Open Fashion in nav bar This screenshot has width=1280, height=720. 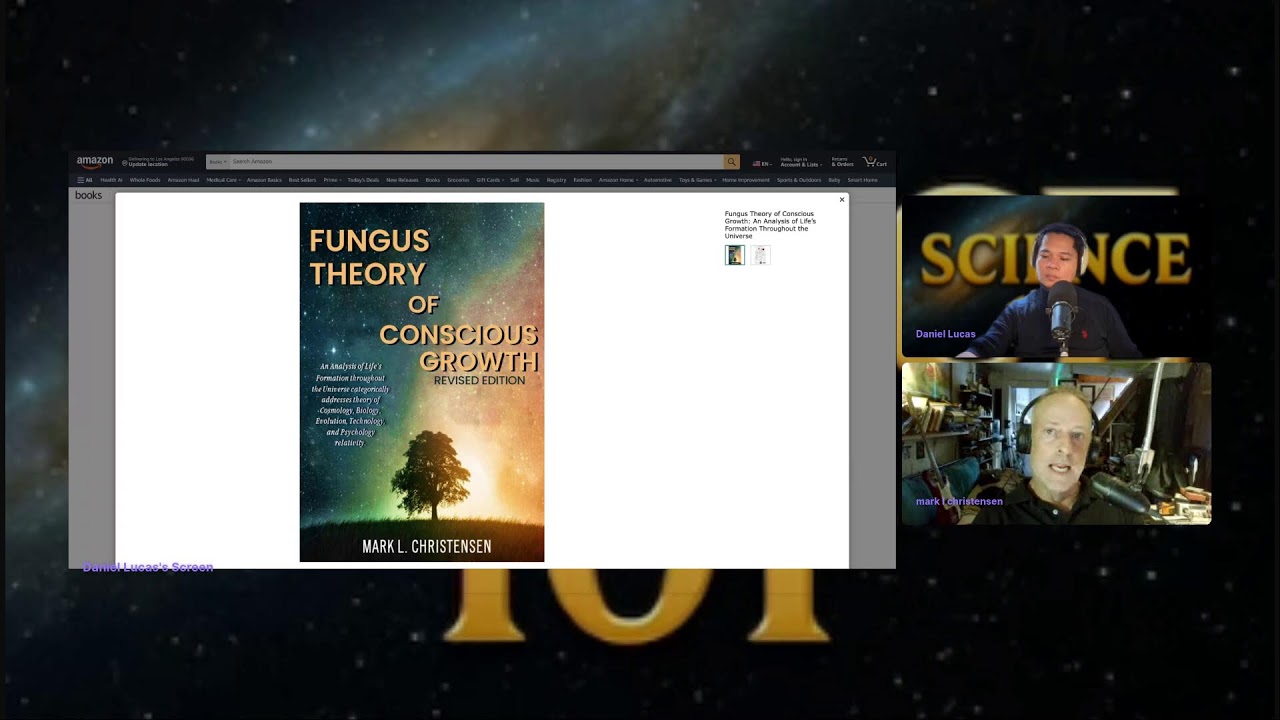pyautogui.click(x=582, y=180)
